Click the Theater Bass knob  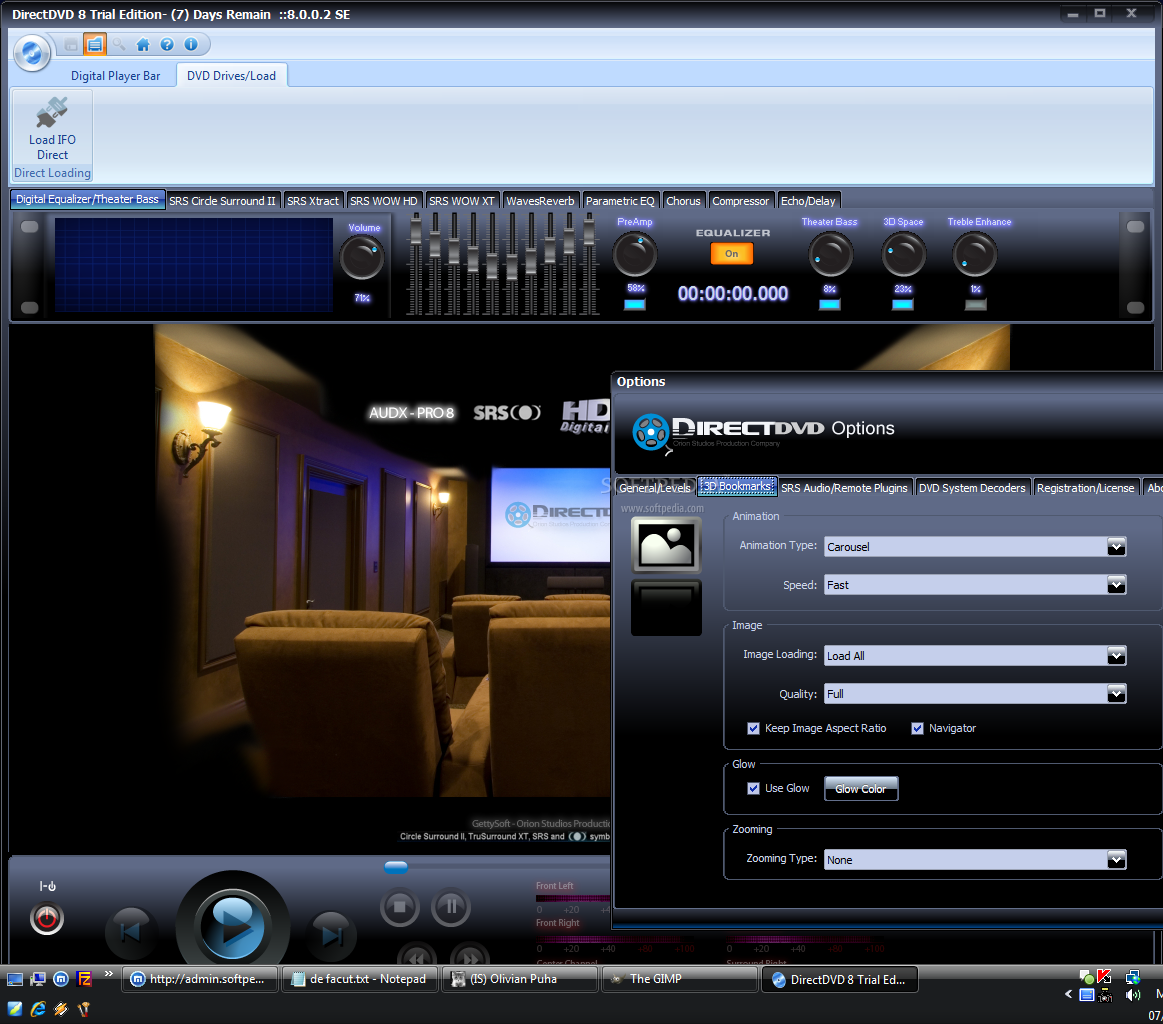pyautogui.click(x=830, y=254)
